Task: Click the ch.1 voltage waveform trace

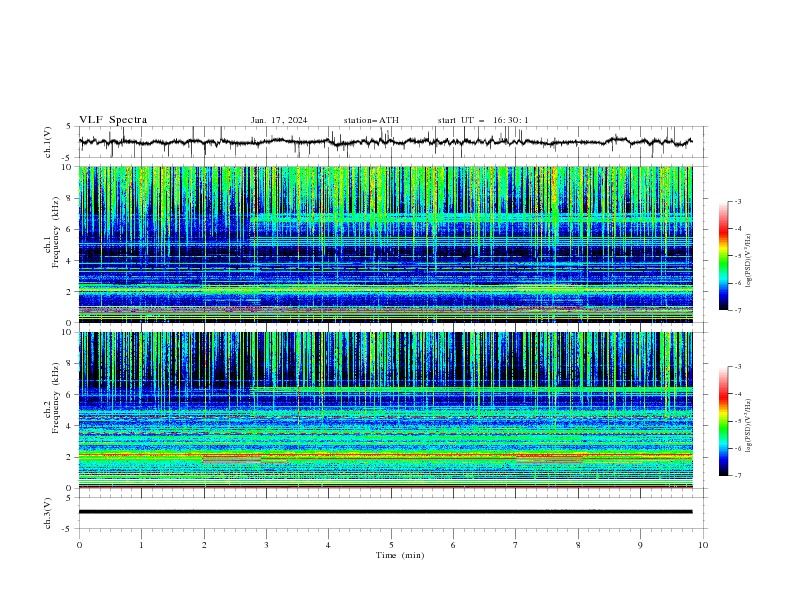Action: 385,142
